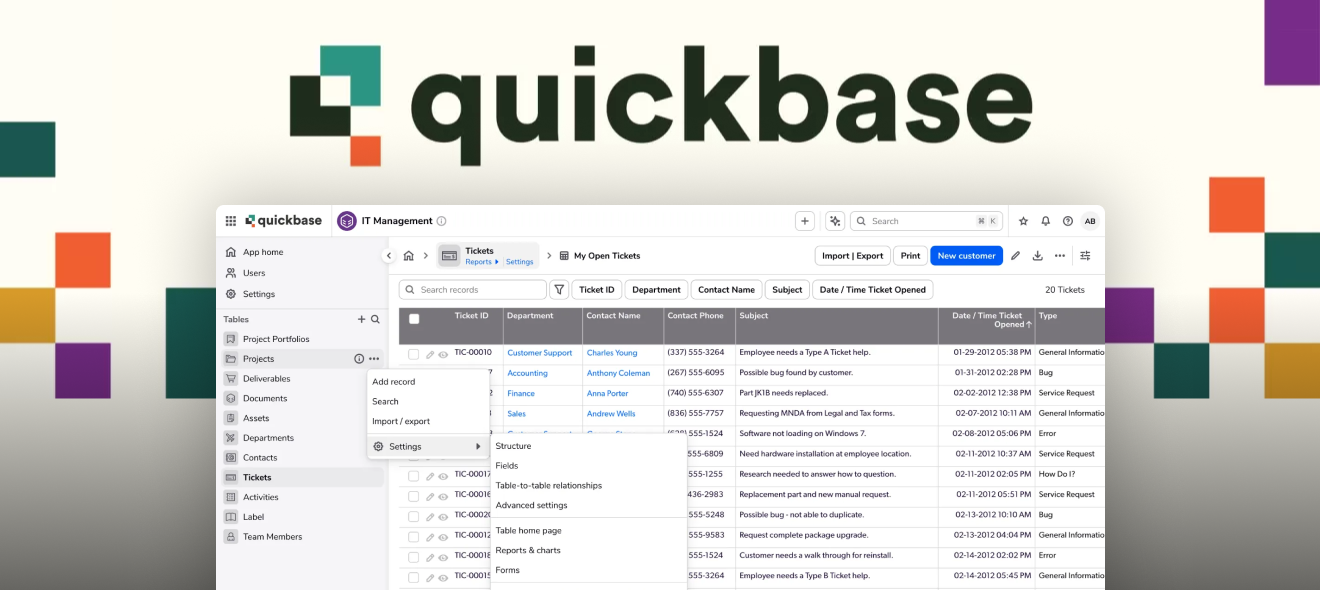Screen dimensions: 1320x590
Task: Open the notifications bell icon
Action: coord(1046,221)
